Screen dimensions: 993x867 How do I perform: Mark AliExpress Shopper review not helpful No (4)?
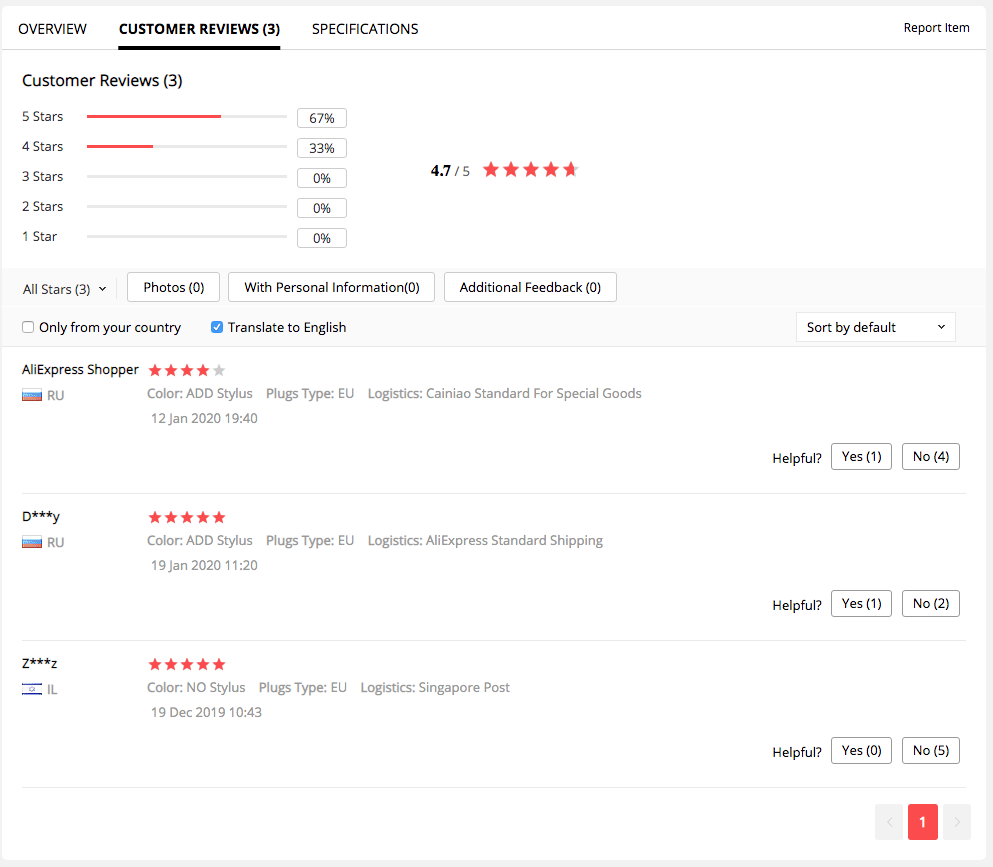click(x=930, y=457)
